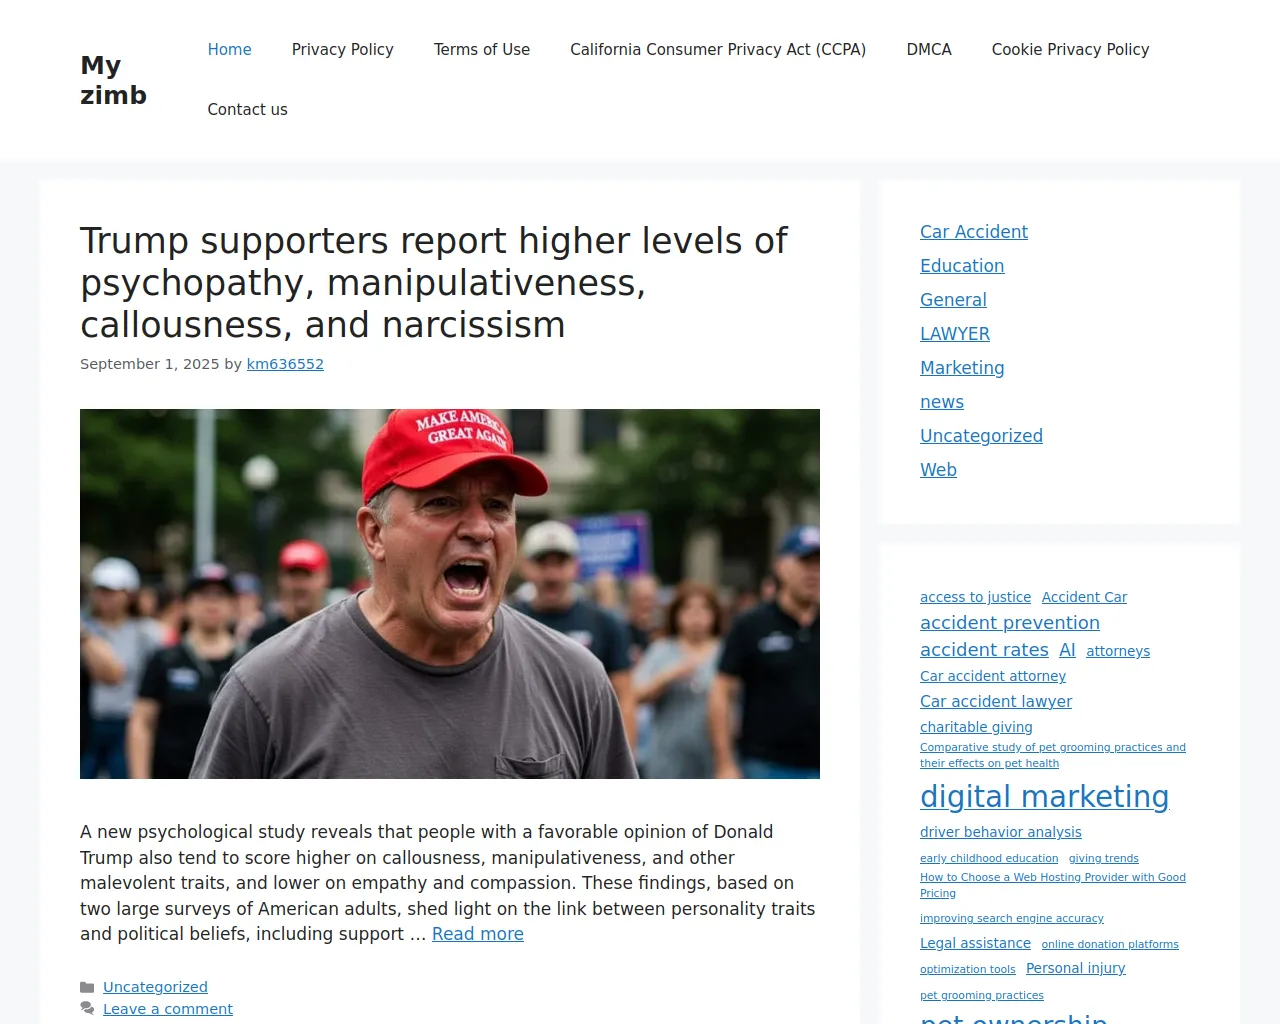Open California Consumer Privacy Act (CCPA) page
Screen dimensions: 1280x1024
(718, 50)
